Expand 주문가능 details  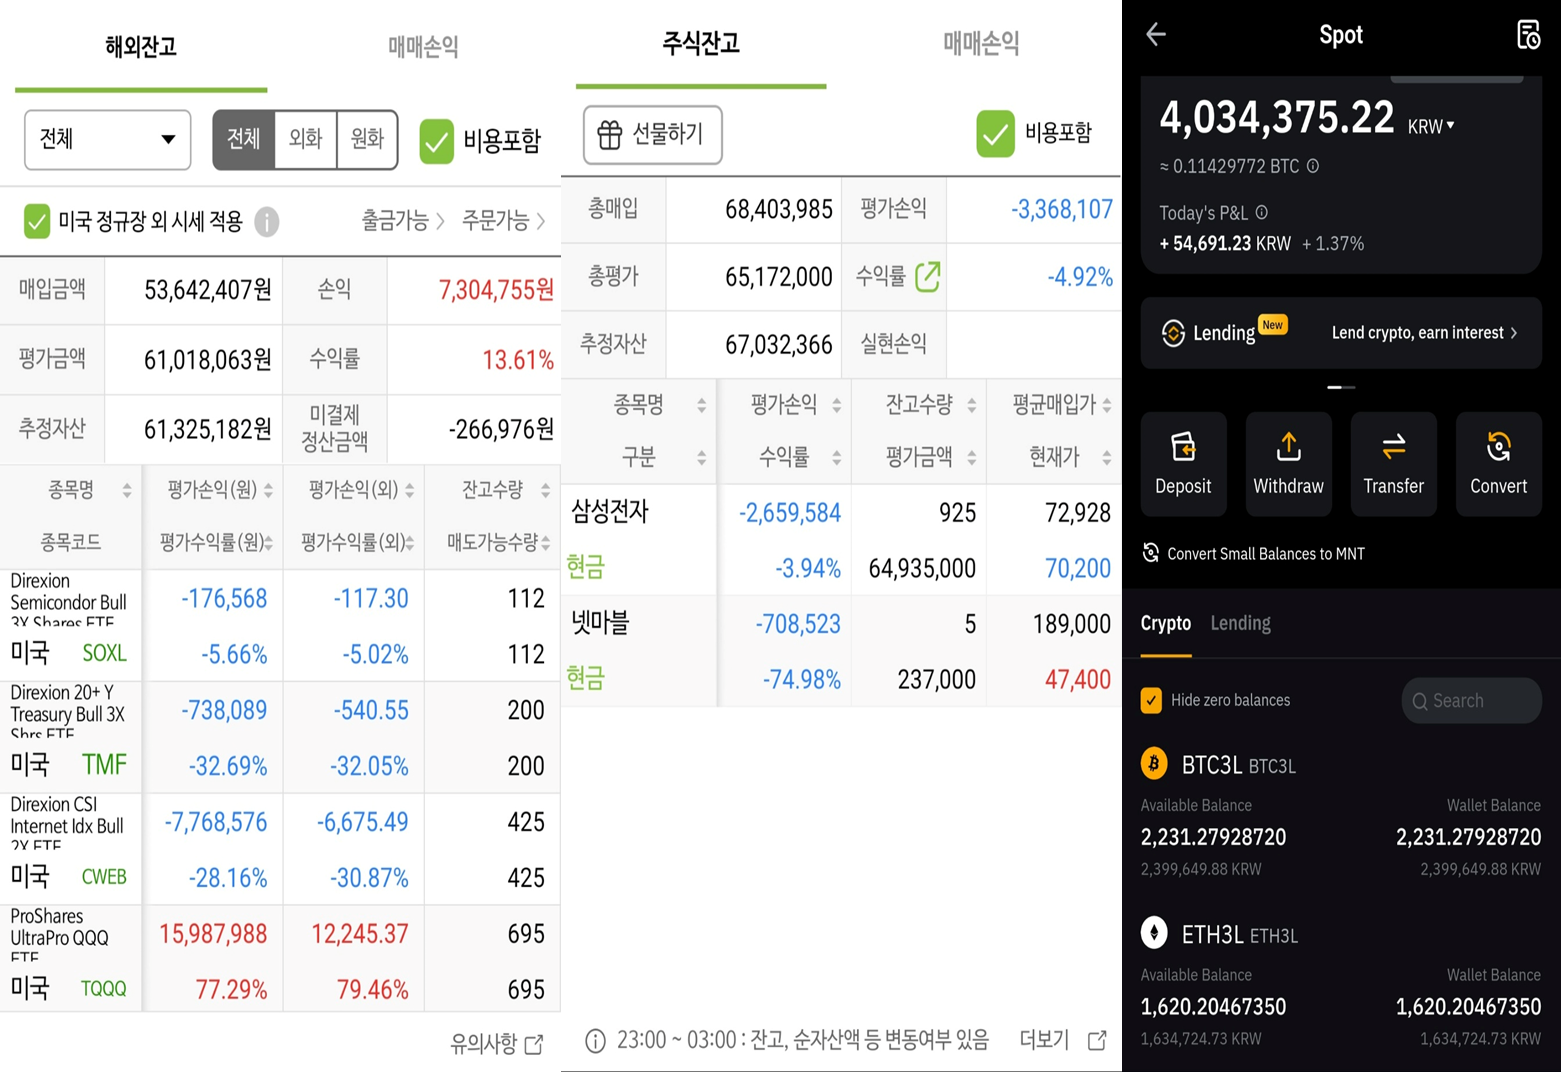(503, 221)
